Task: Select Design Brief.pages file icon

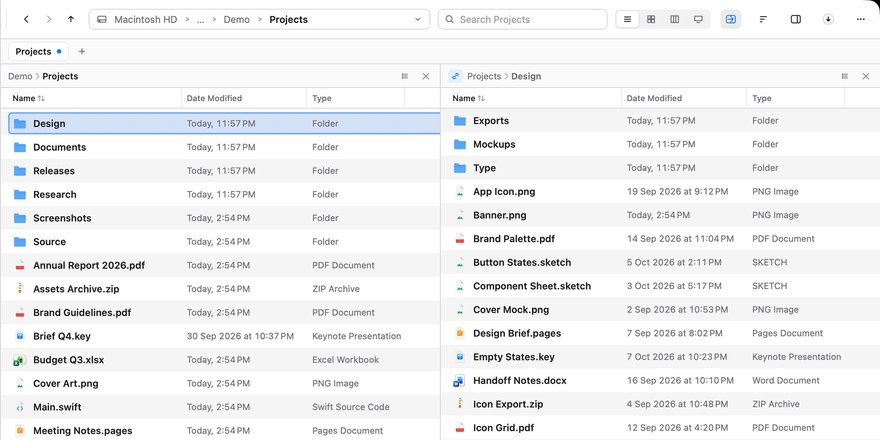Action: [460, 333]
